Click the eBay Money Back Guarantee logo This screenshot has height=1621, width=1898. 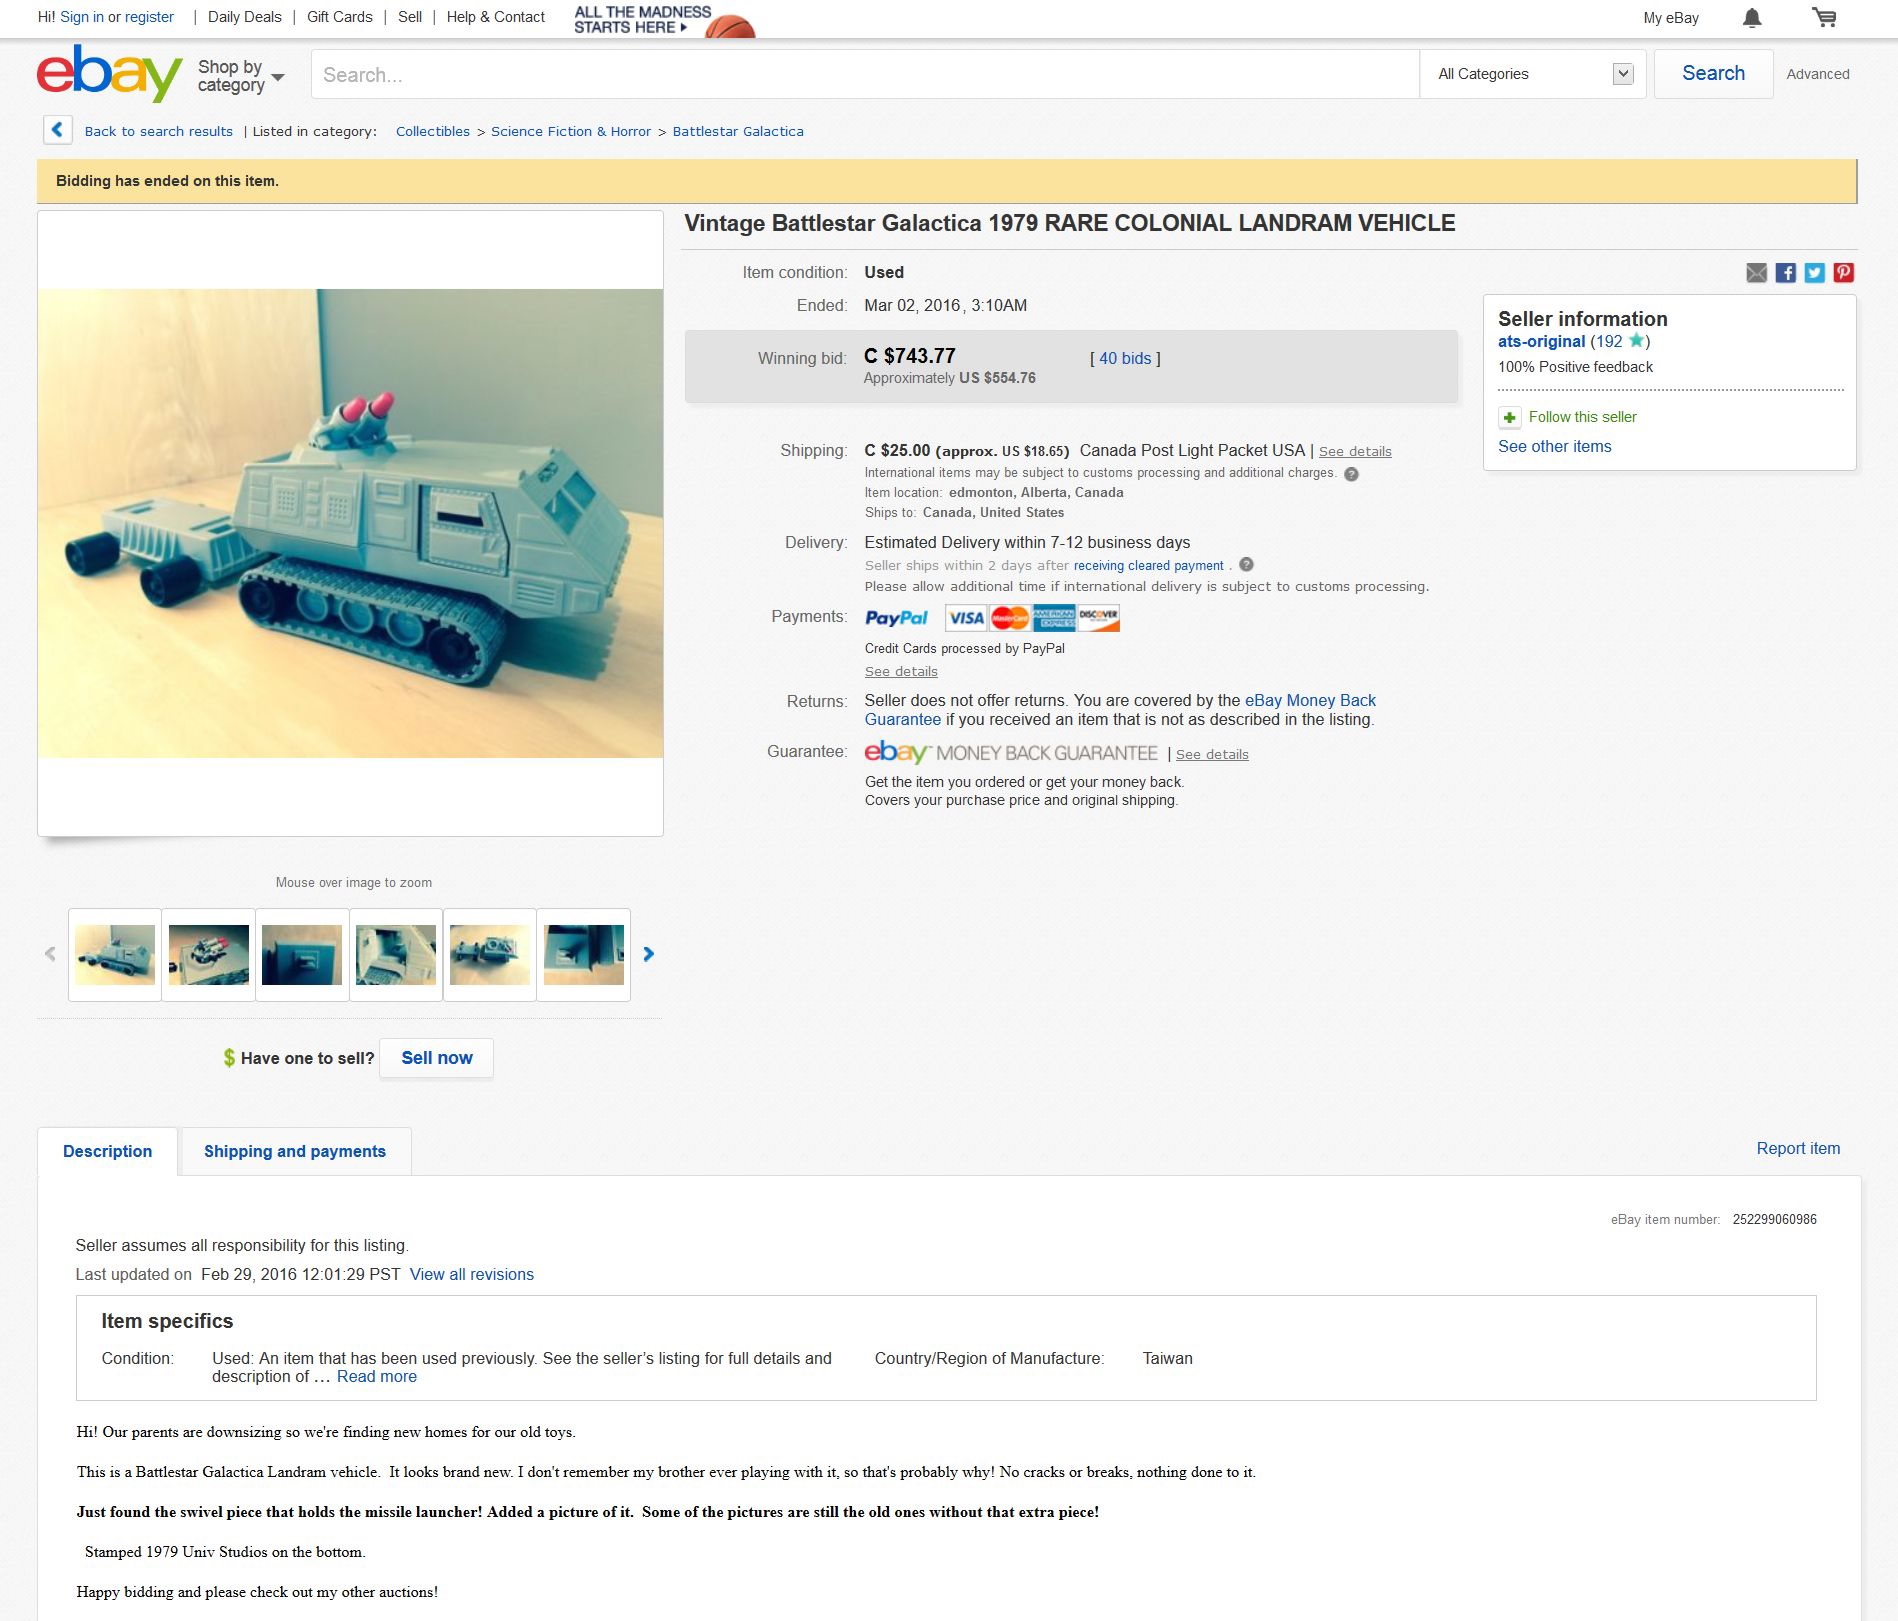tap(1011, 753)
